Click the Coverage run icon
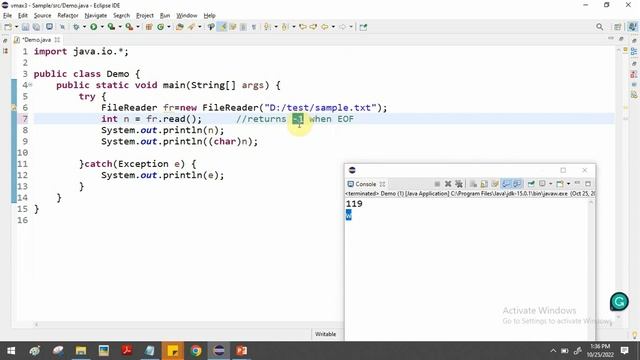Viewport: 640px width, 360px height. pyautogui.click(x=111, y=27)
